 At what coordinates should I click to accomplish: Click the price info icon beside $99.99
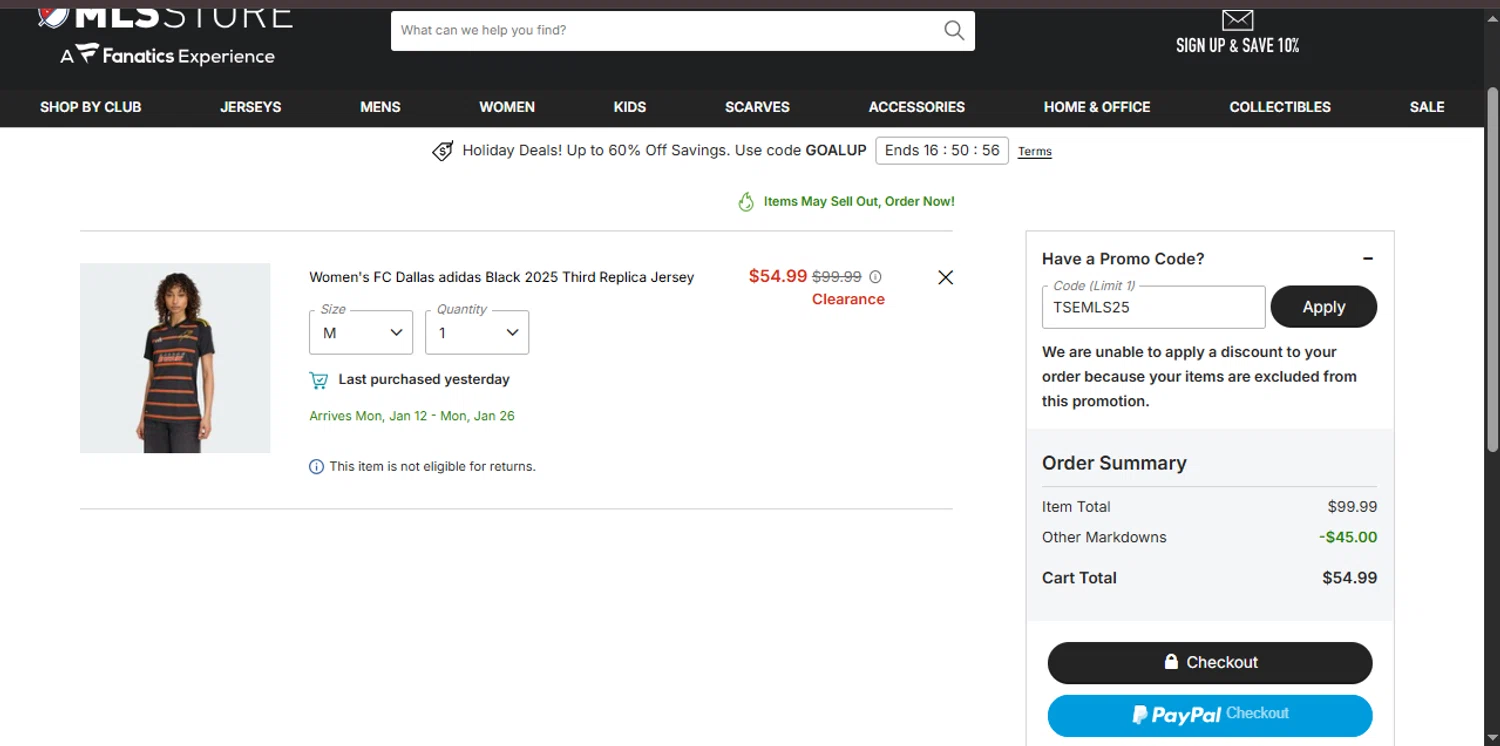pyautogui.click(x=875, y=277)
